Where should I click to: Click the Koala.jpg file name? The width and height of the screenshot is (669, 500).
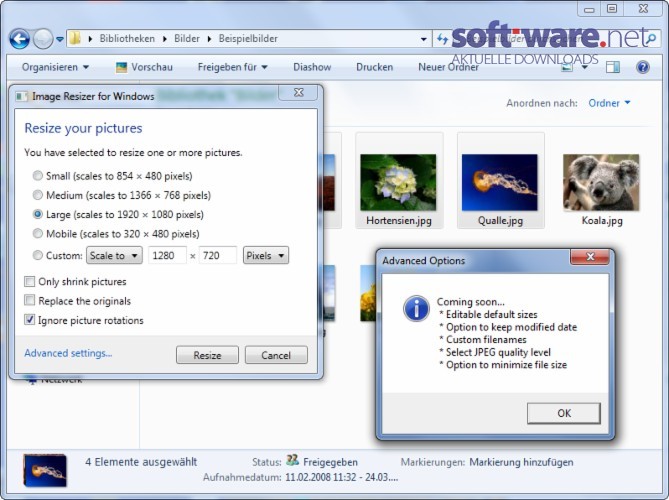click(x=602, y=221)
